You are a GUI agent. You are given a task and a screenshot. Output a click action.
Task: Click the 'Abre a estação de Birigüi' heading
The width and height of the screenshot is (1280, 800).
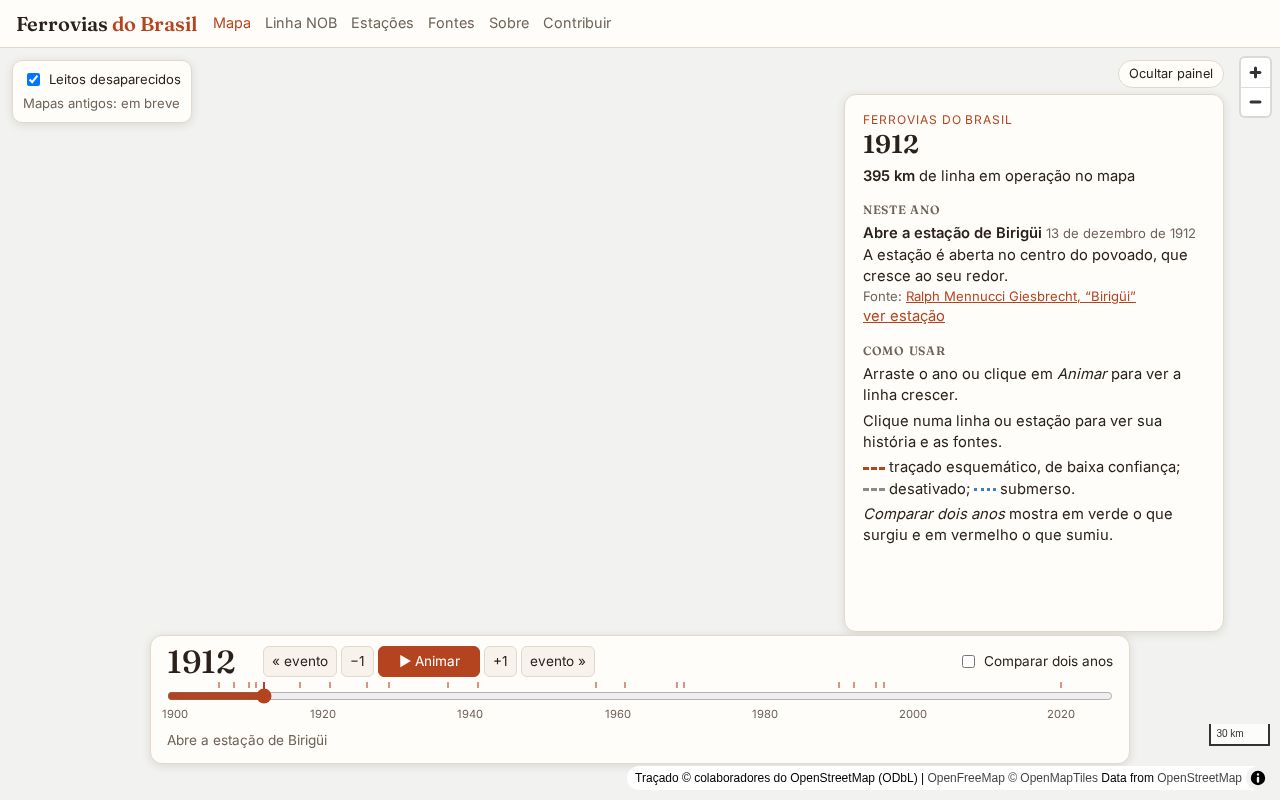tap(952, 233)
